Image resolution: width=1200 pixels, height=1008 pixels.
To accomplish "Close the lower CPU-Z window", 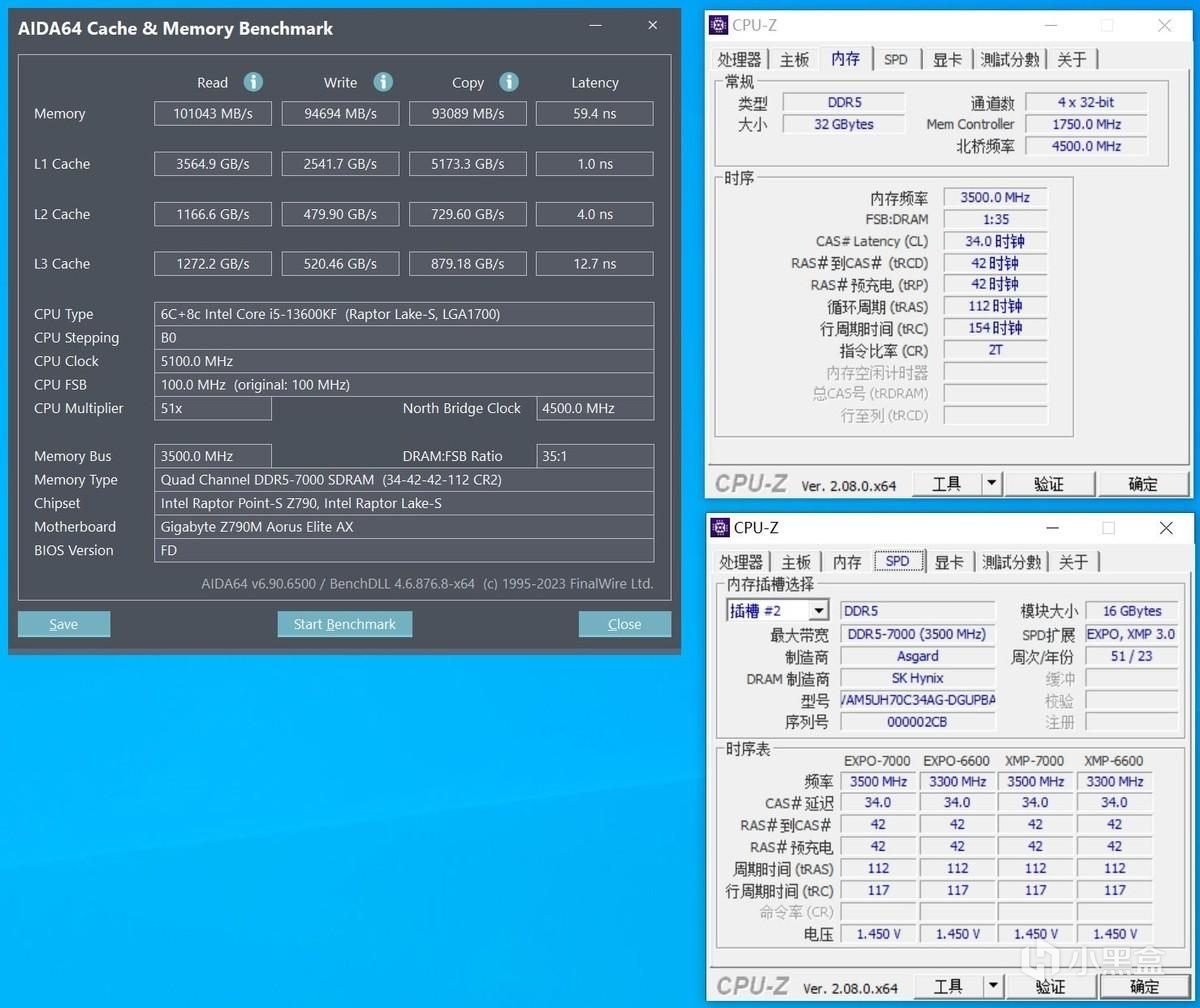I will pos(1166,527).
